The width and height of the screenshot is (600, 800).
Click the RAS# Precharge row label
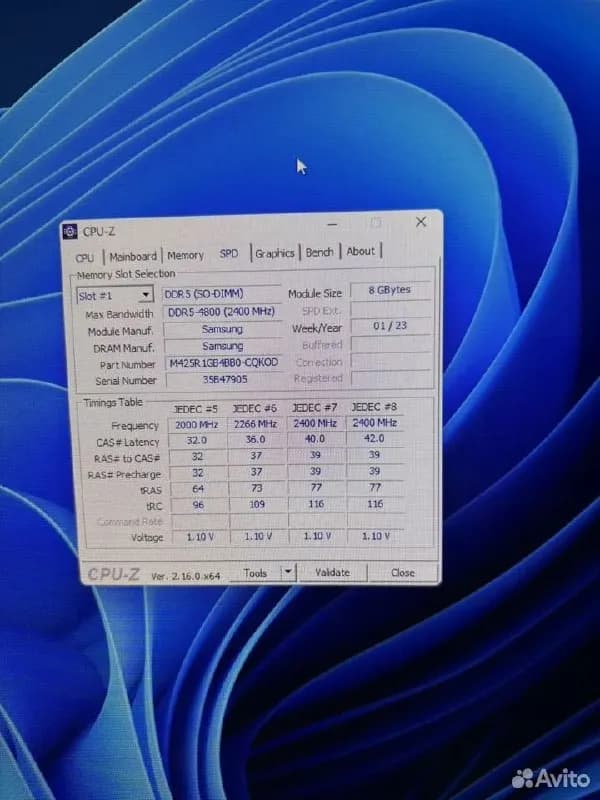coord(124,475)
